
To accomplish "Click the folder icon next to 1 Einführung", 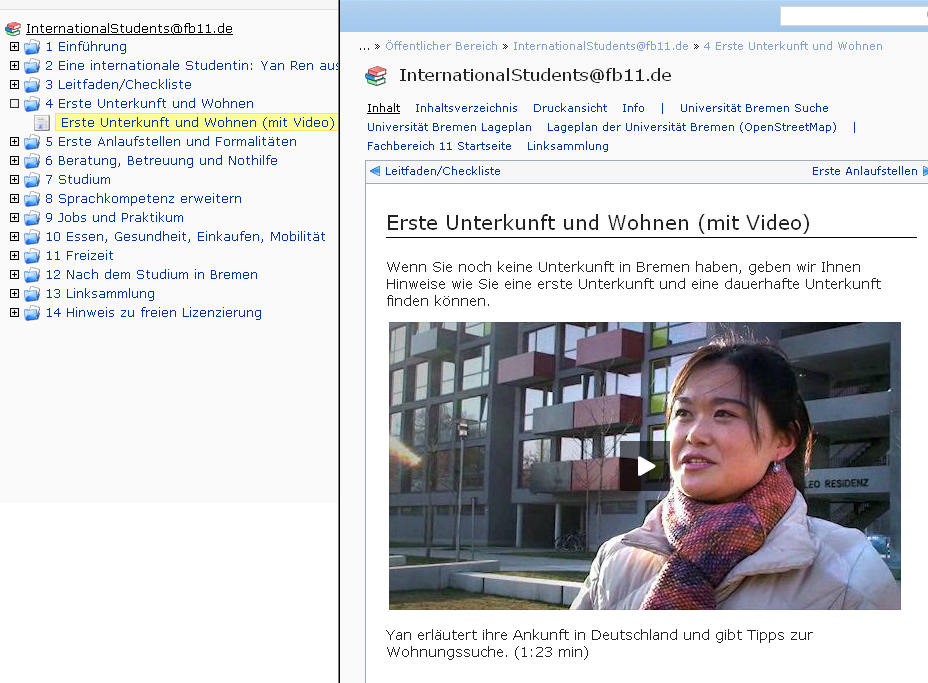I will click(x=32, y=47).
